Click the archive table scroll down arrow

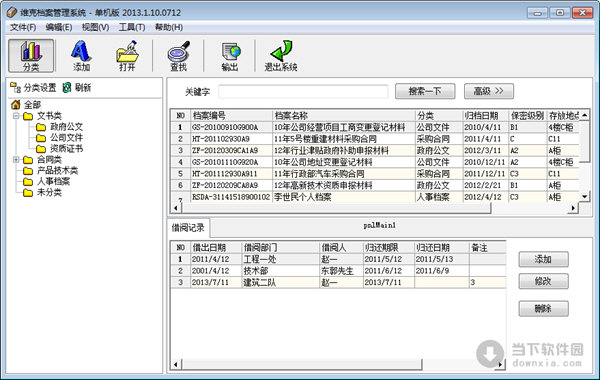pos(585,197)
